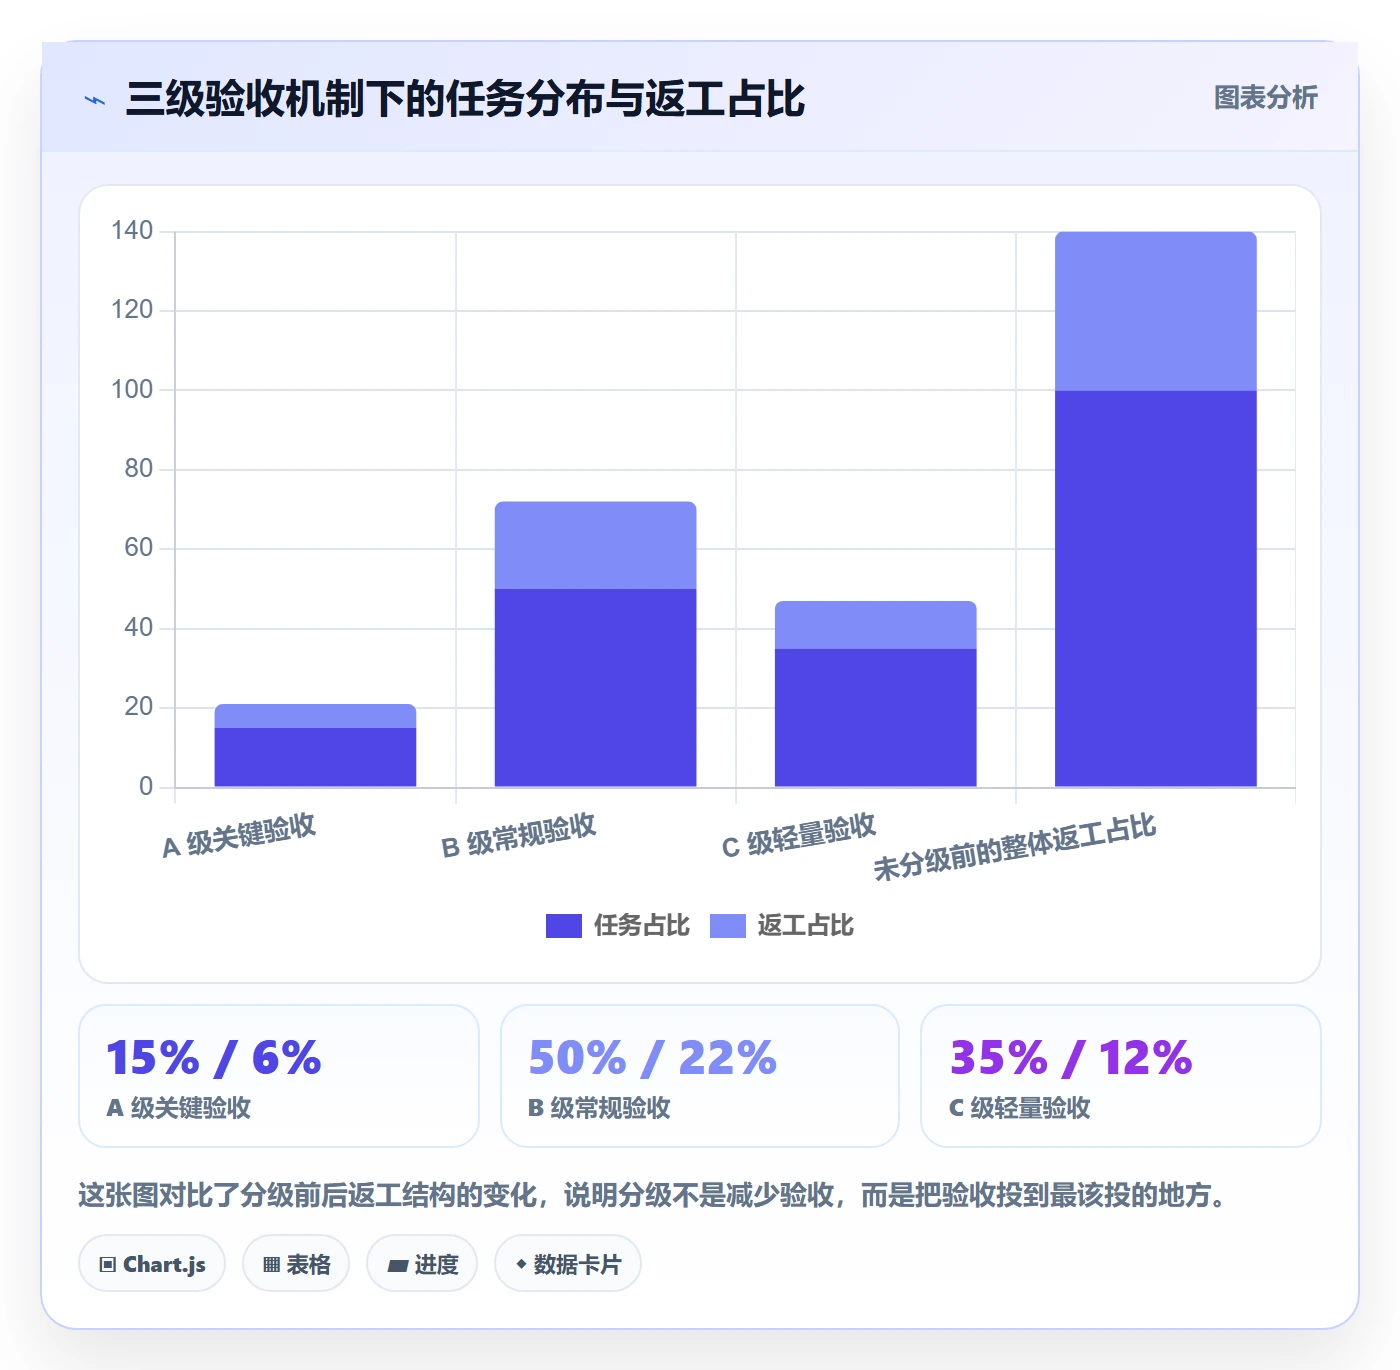Select the 进度 tag
1400x1370 pixels.
(x=422, y=1264)
